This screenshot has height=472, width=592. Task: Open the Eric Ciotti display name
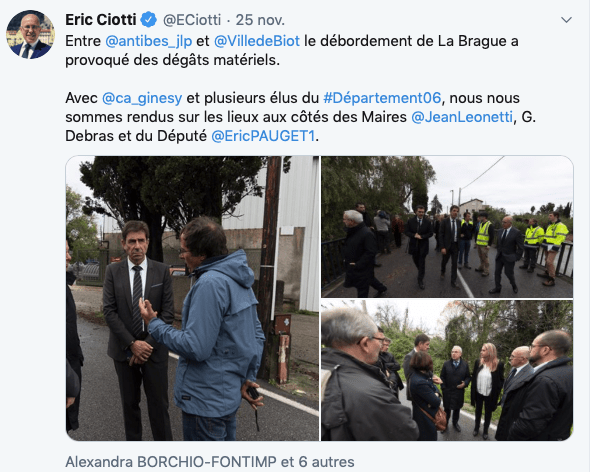101,20
